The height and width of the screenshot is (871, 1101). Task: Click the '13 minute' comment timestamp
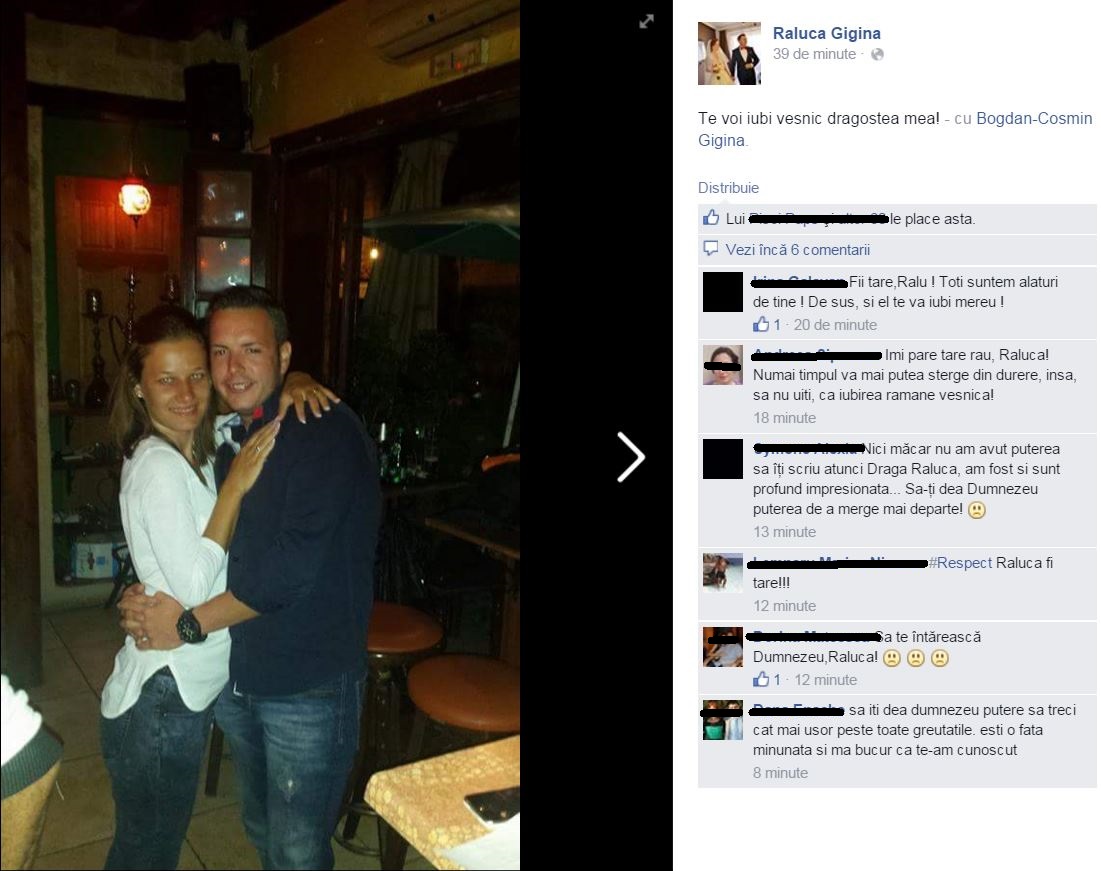(x=784, y=532)
